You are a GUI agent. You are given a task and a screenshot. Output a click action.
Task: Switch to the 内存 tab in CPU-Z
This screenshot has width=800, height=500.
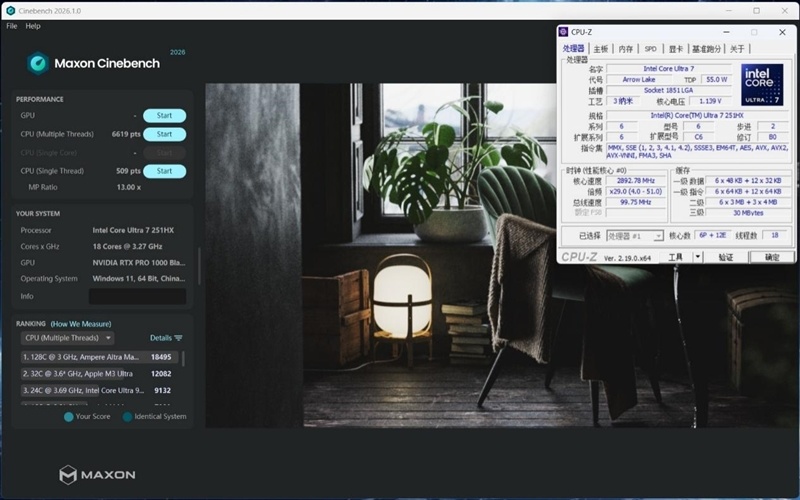[626, 49]
